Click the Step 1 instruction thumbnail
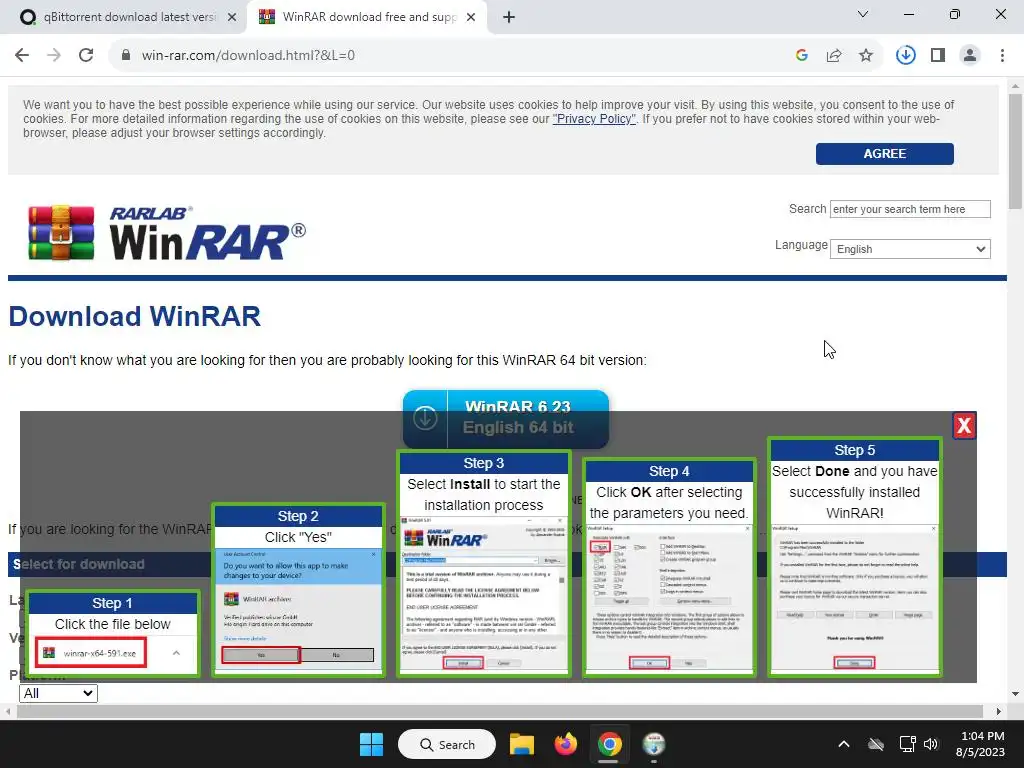This screenshot has width=1024, height=768. pos(113,633)
